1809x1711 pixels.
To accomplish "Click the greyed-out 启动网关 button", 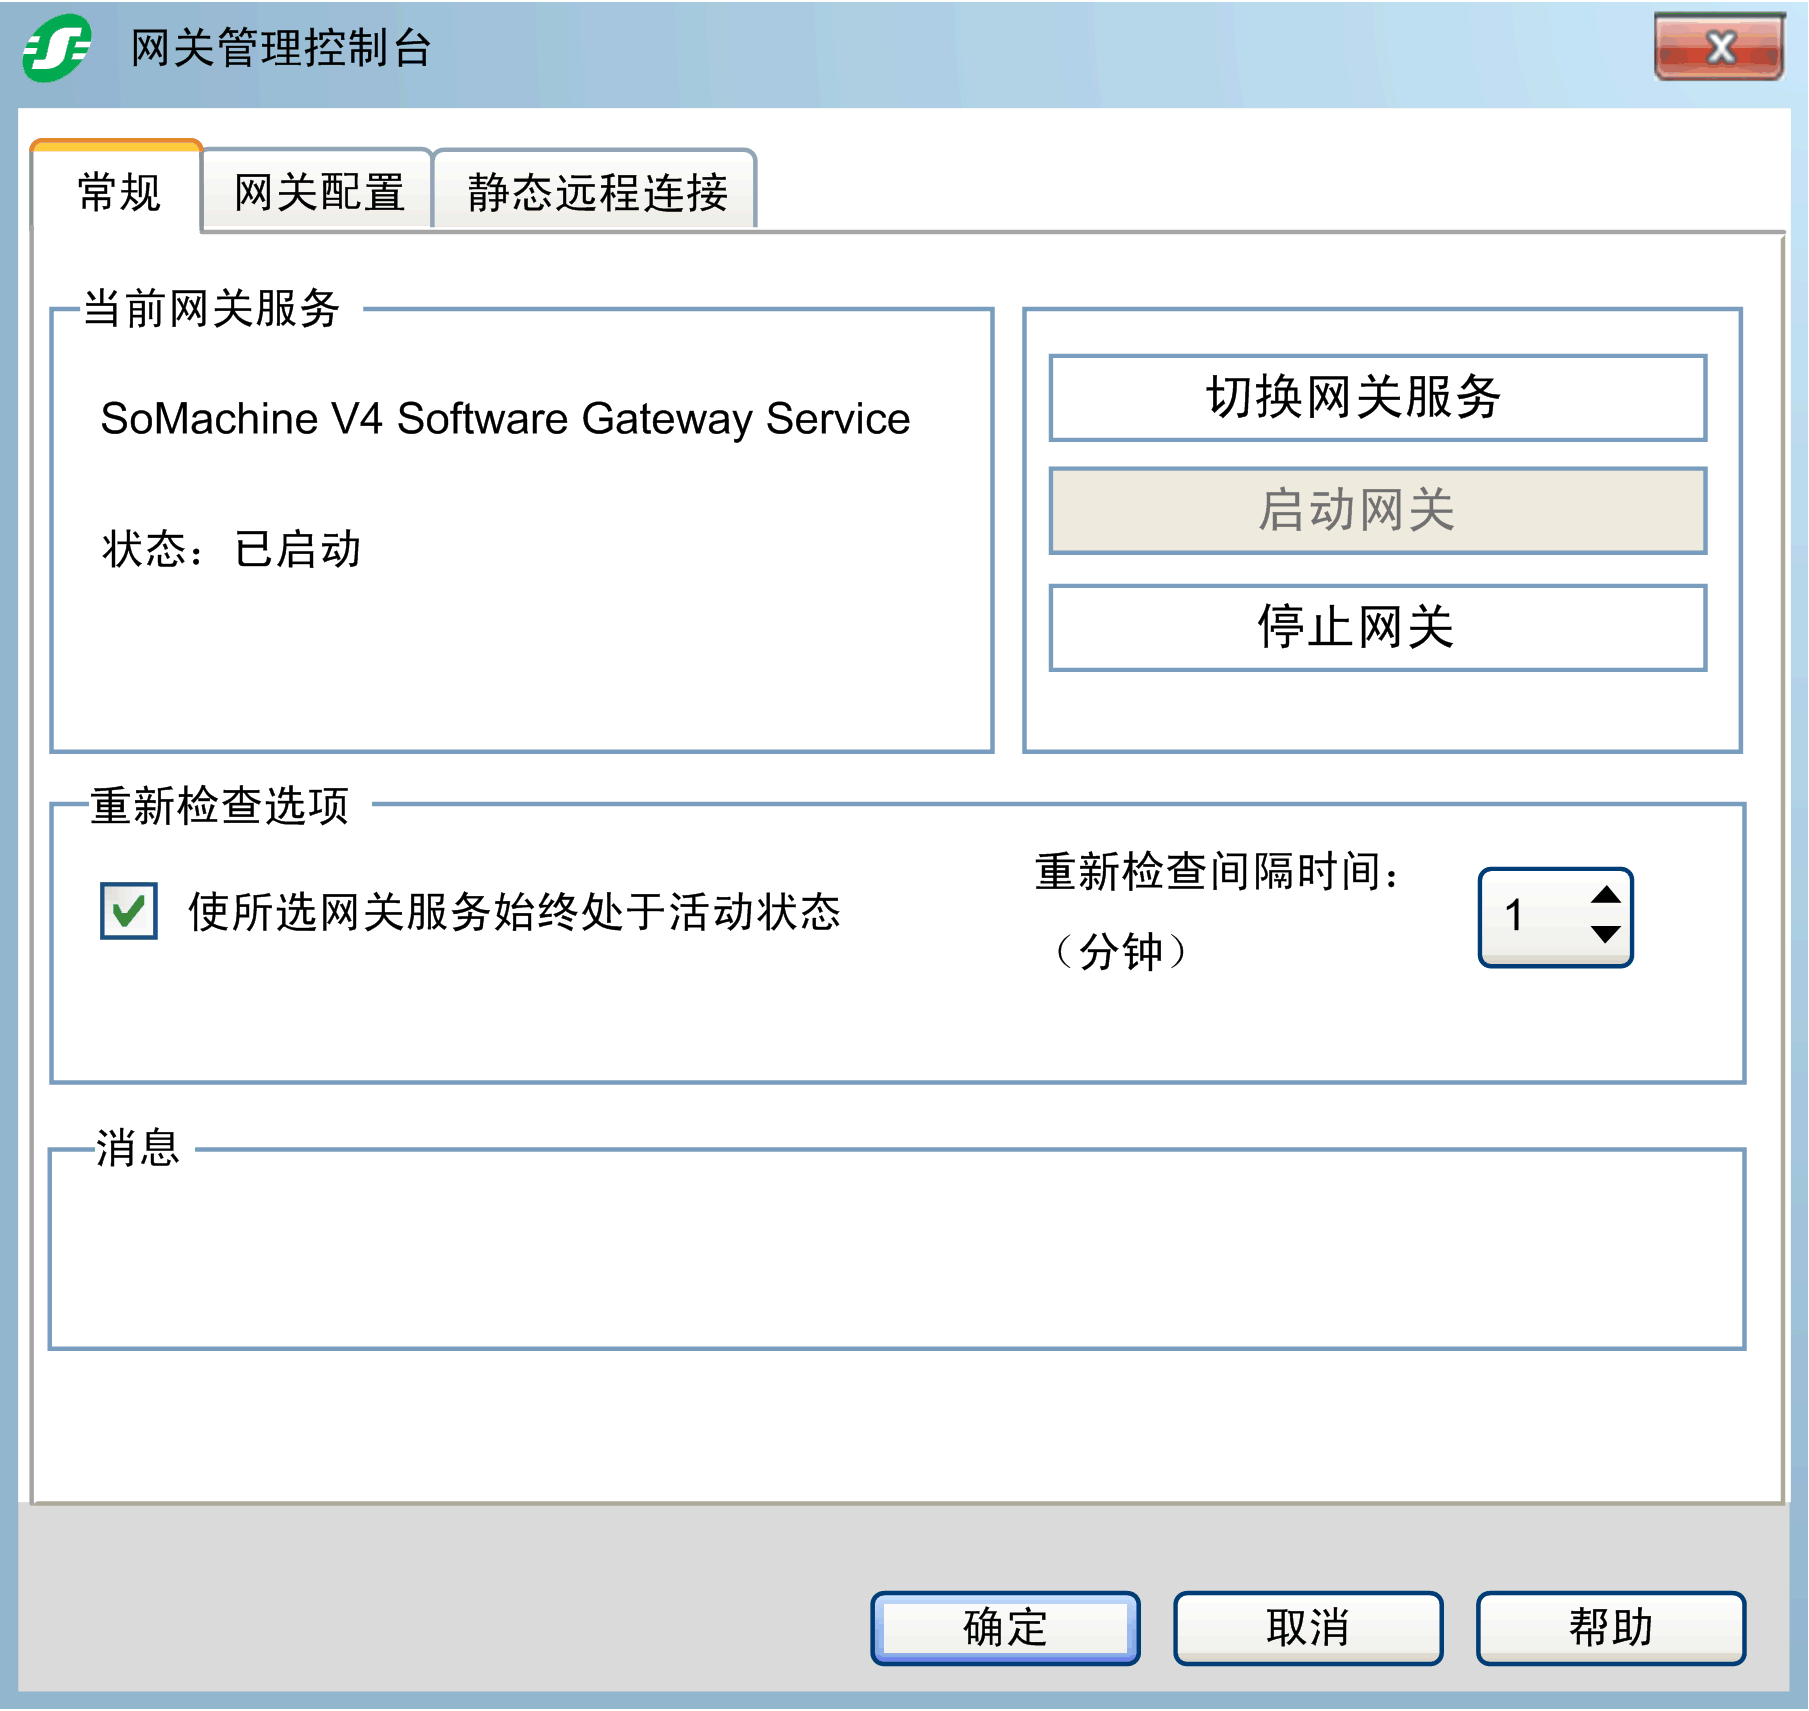I will click(1377, 511).
